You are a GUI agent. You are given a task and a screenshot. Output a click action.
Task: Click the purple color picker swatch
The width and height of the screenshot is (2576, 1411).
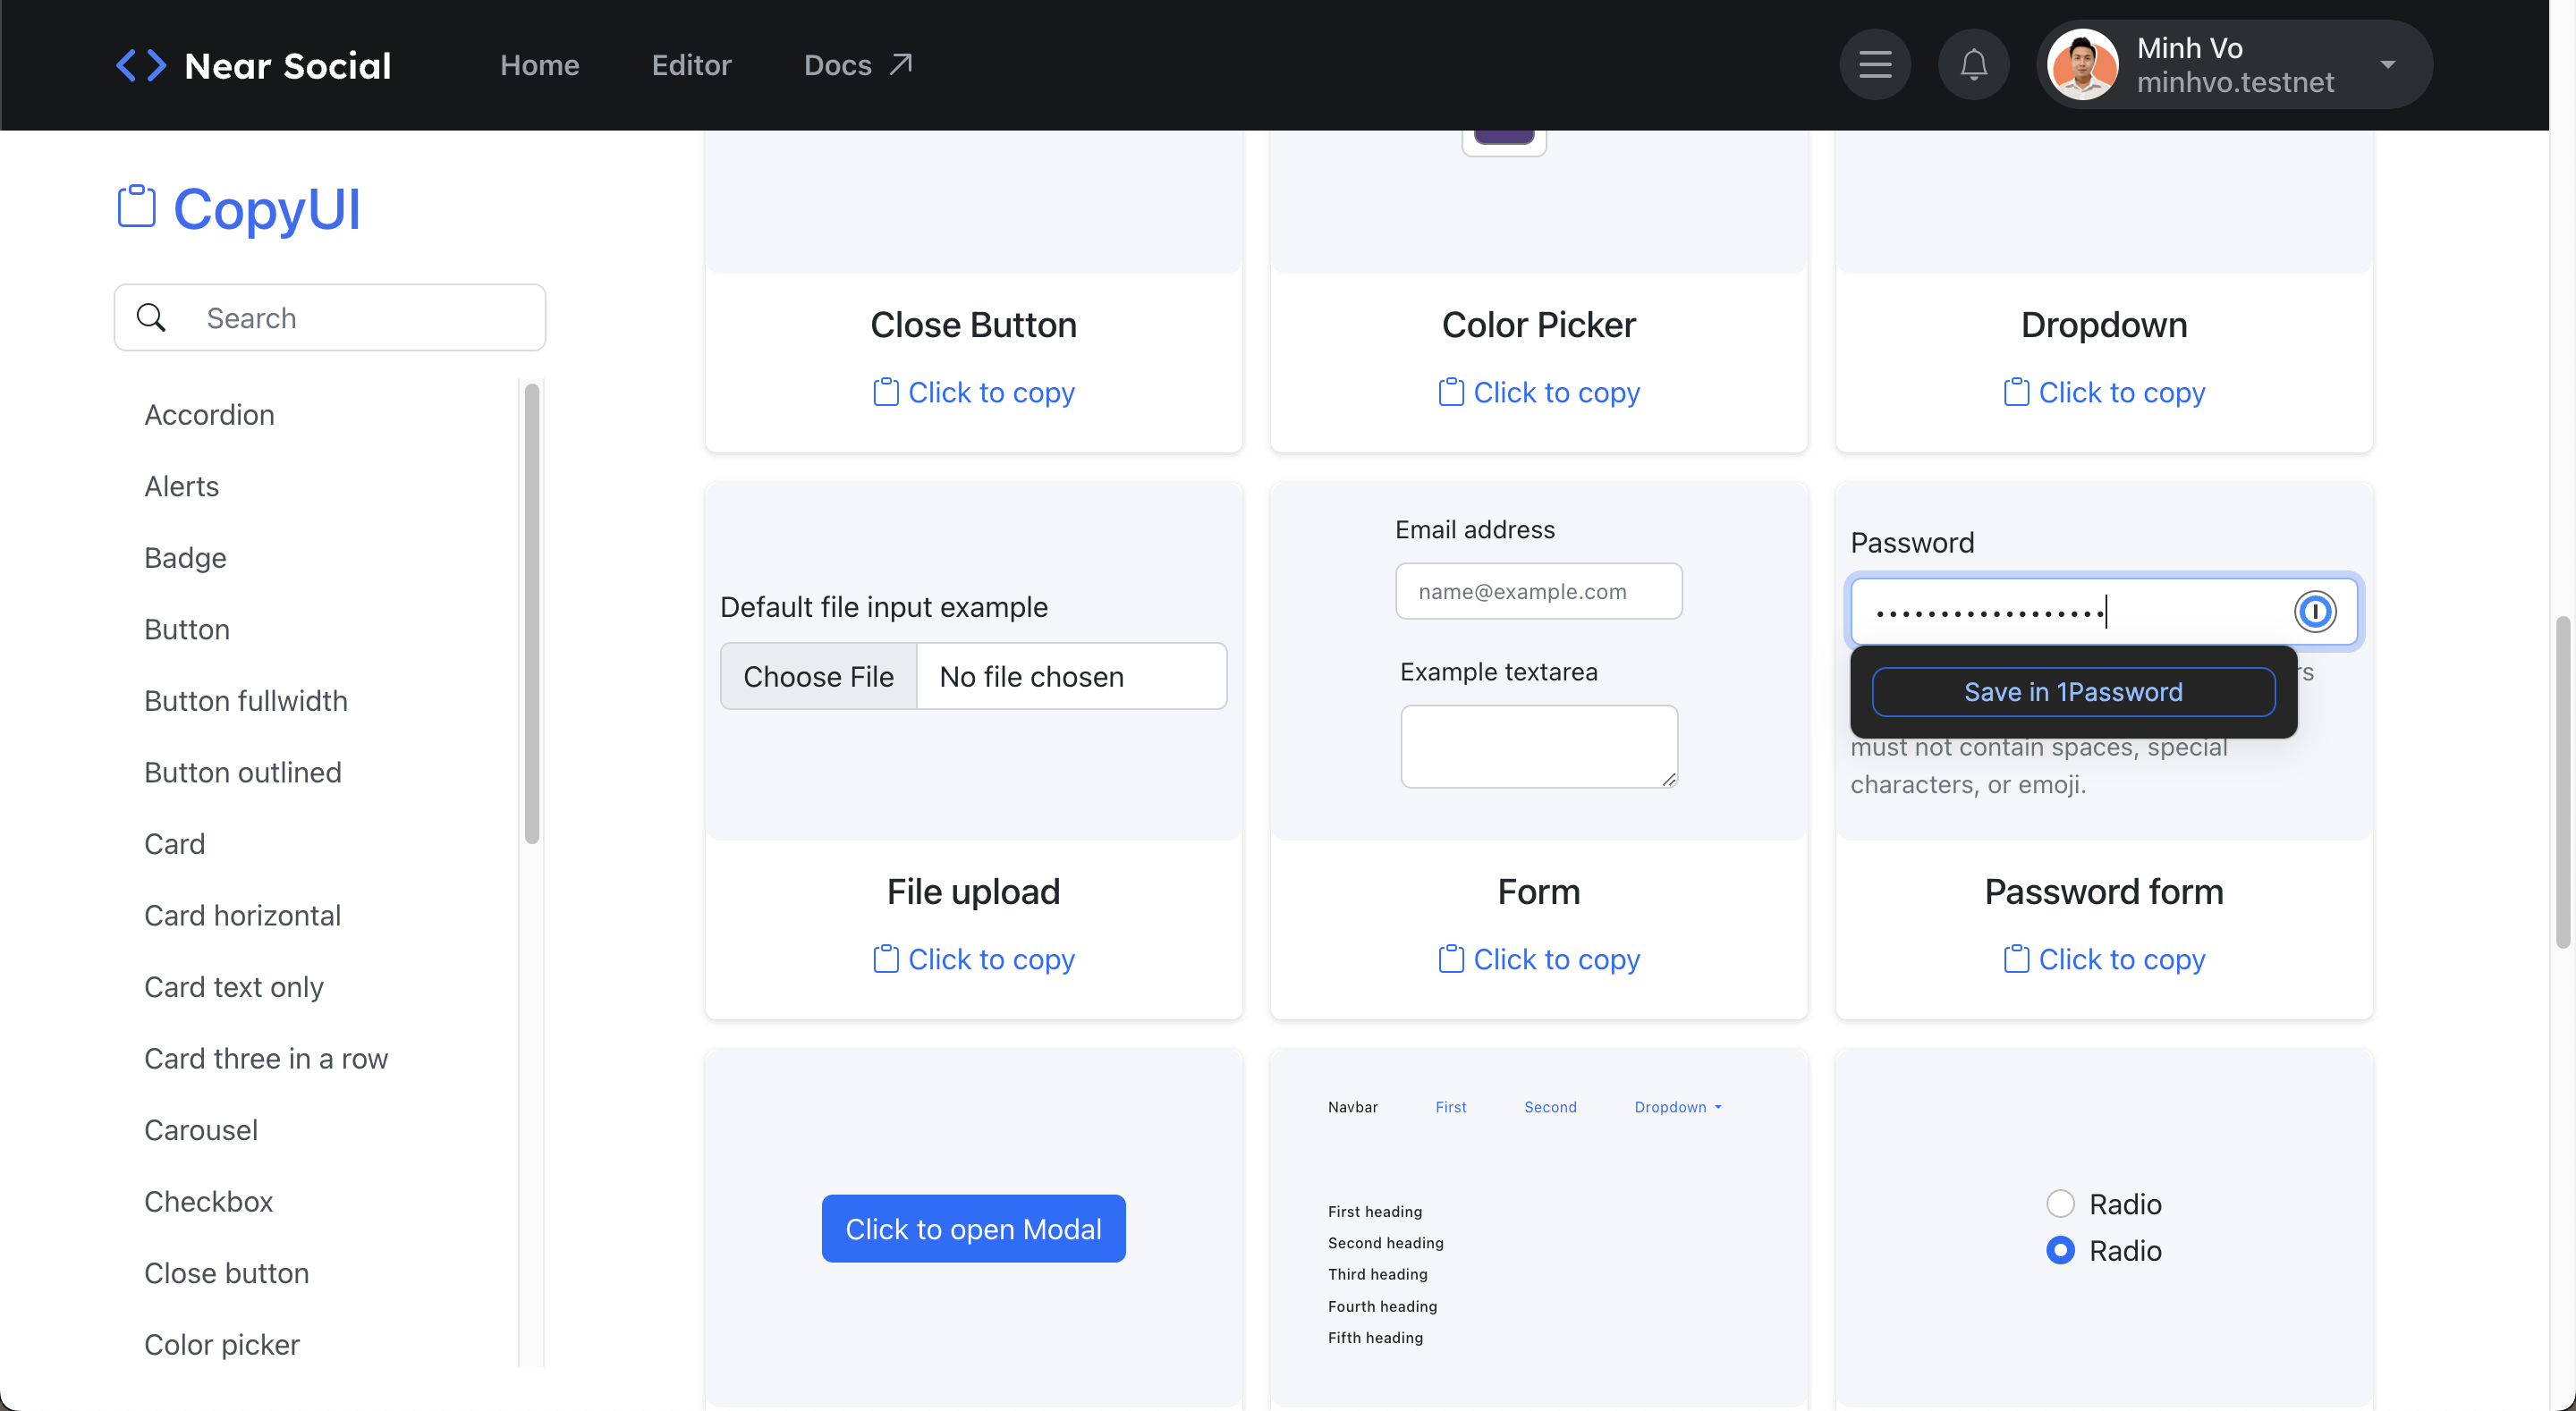pos(1503,137)
